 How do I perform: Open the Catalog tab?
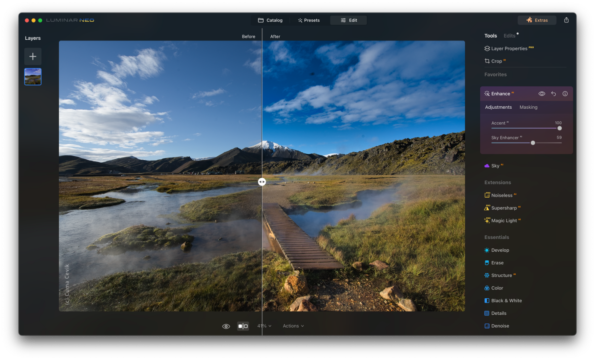270,20
